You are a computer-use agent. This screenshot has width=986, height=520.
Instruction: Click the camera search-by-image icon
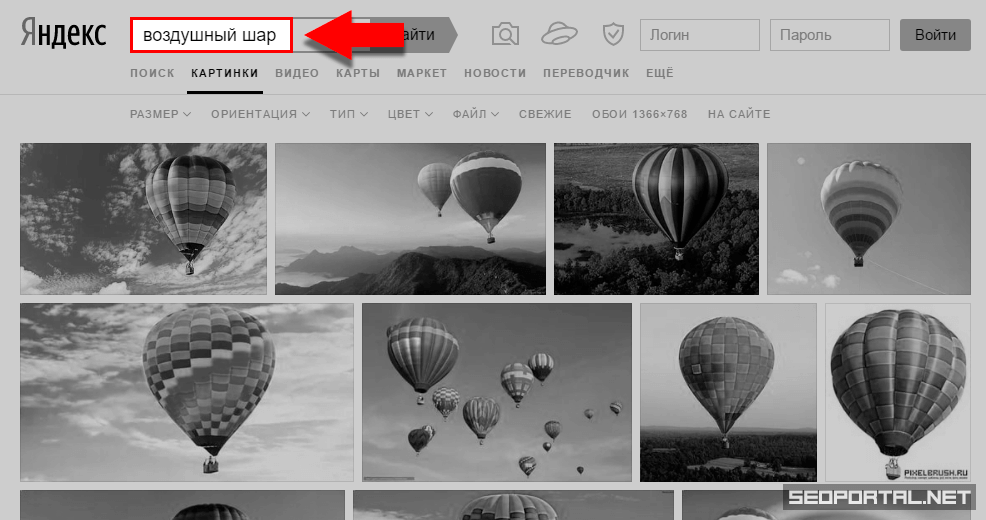coord(506,35)
